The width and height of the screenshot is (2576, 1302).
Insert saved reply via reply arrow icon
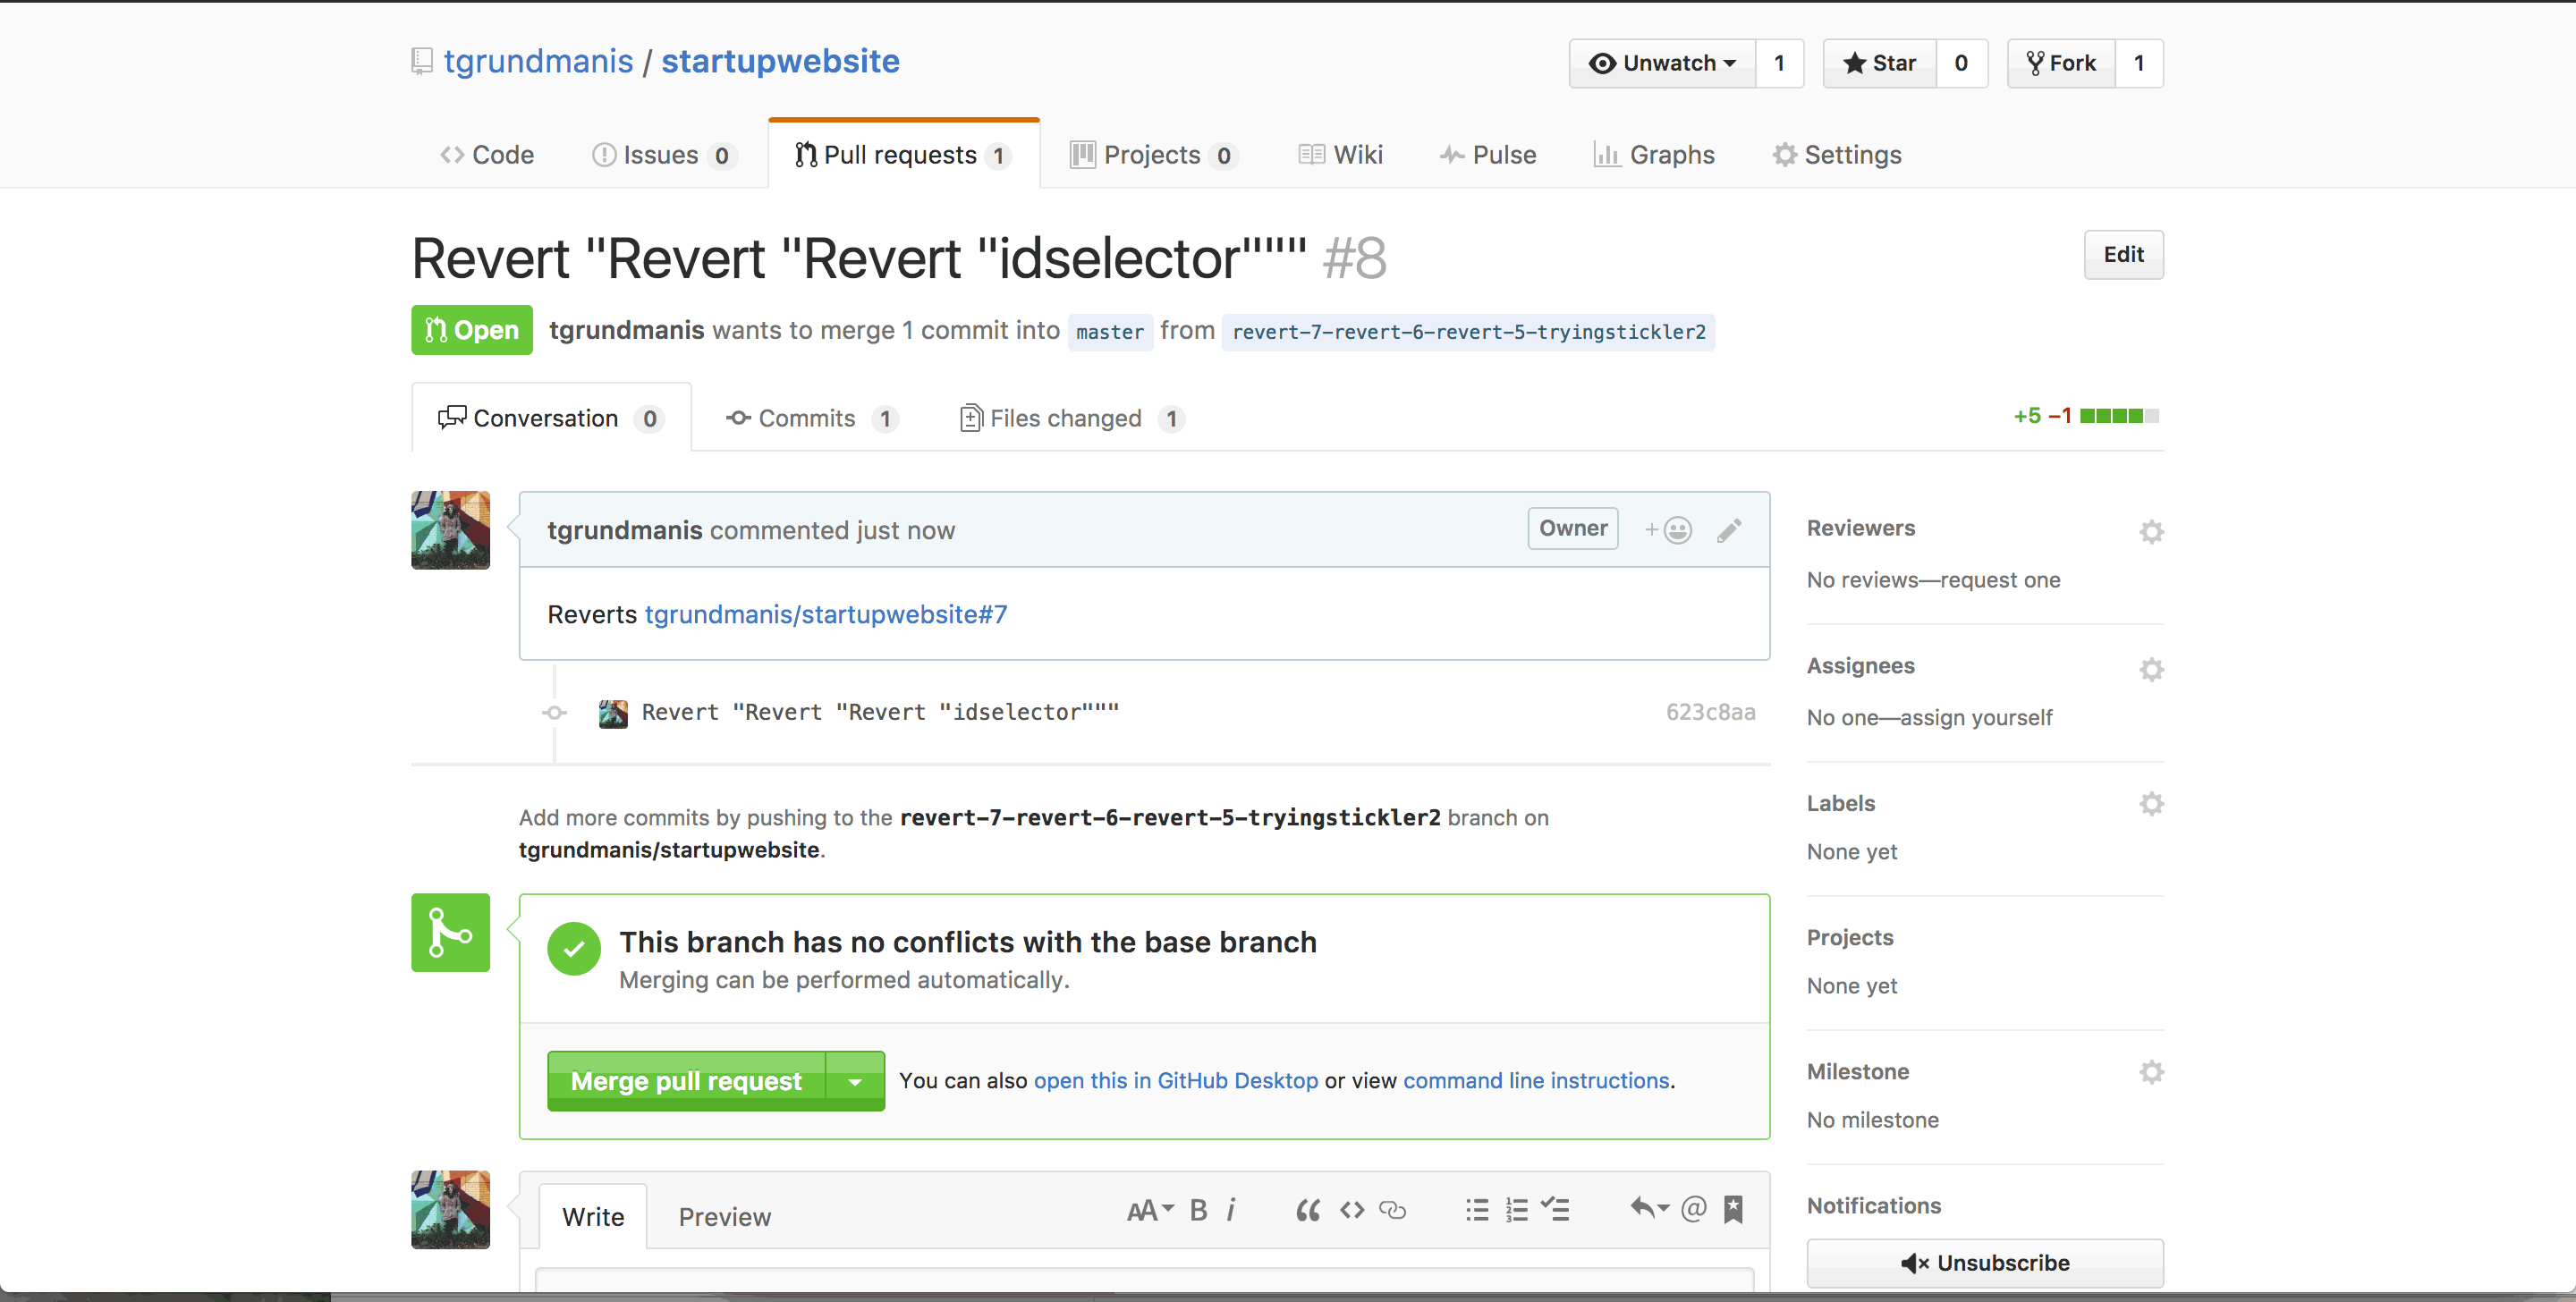point(1648,1208)
